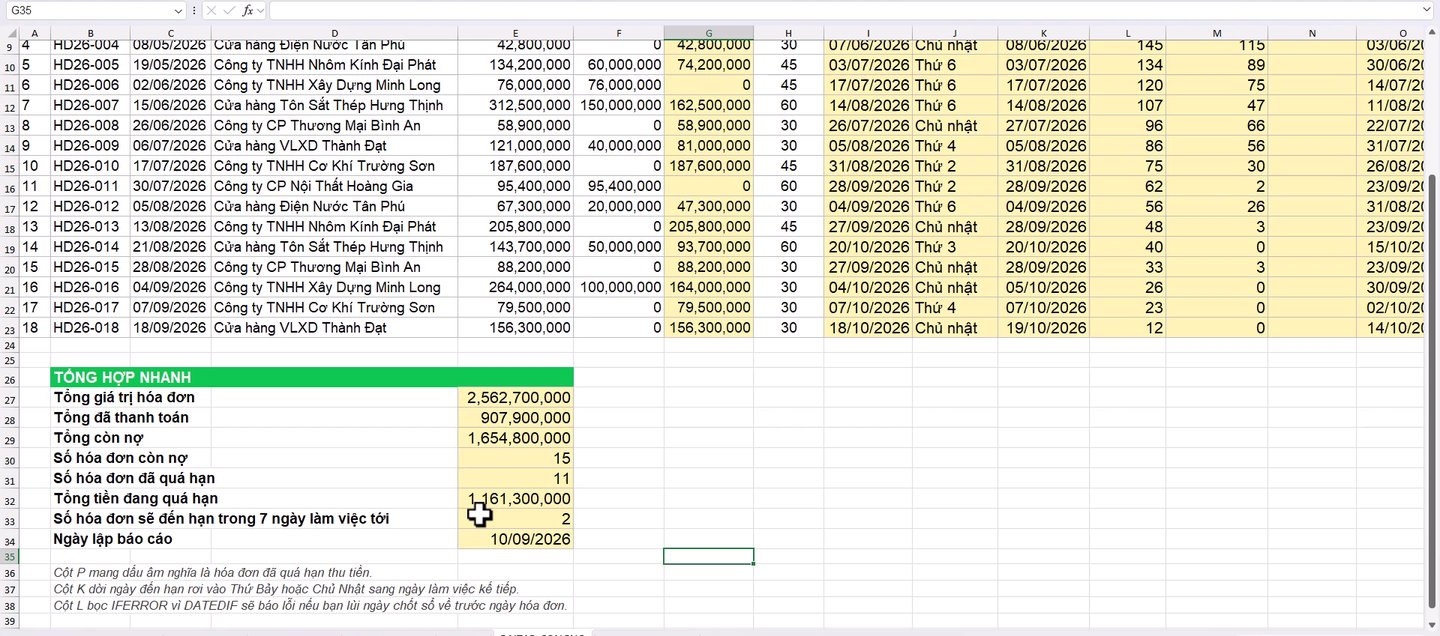Click the Insert Function fx icon
This screenshot has height=636, width=1440.
click(248, 10)
